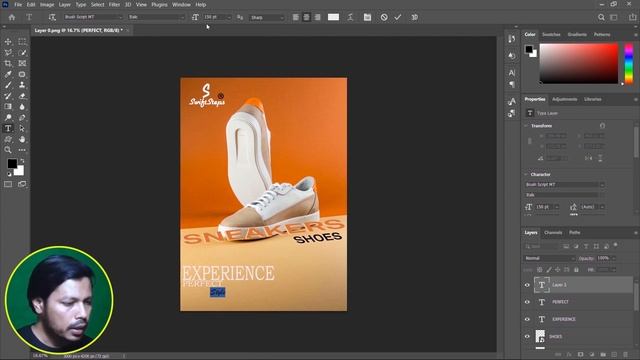The width and height of the screenshot is (640, 360).
Task: Select the Clone Stamp tool
Action: (x=22, y=85)
